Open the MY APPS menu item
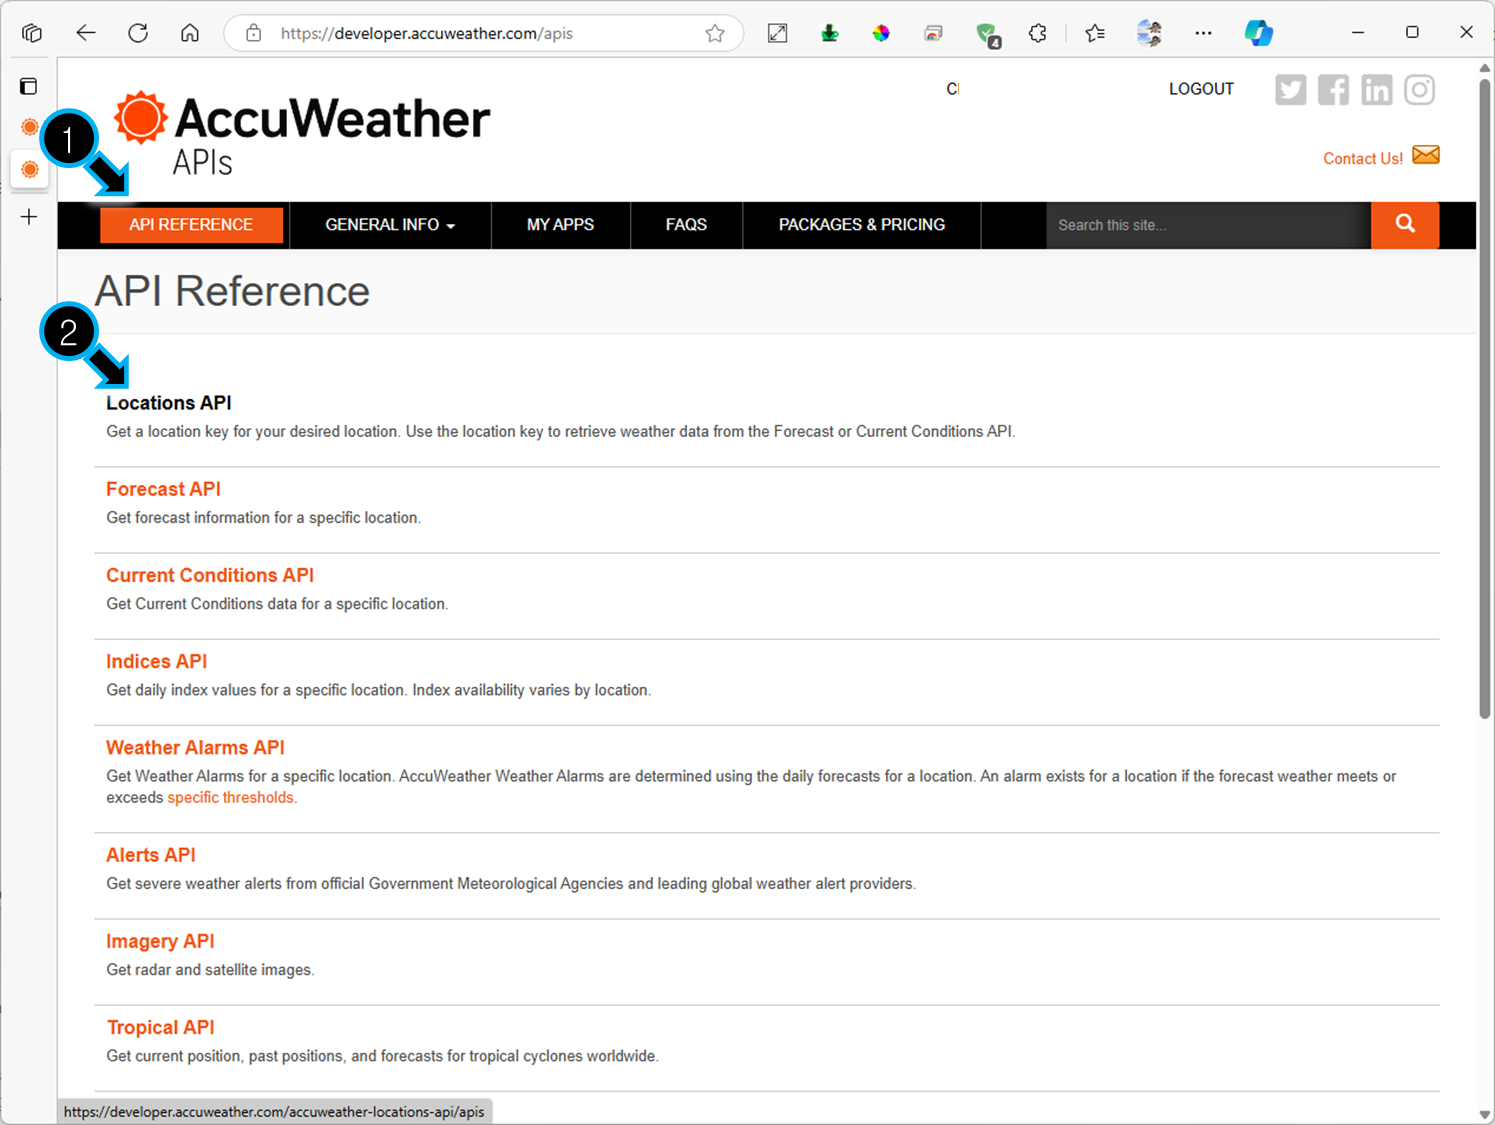 (x=560, y=225)
